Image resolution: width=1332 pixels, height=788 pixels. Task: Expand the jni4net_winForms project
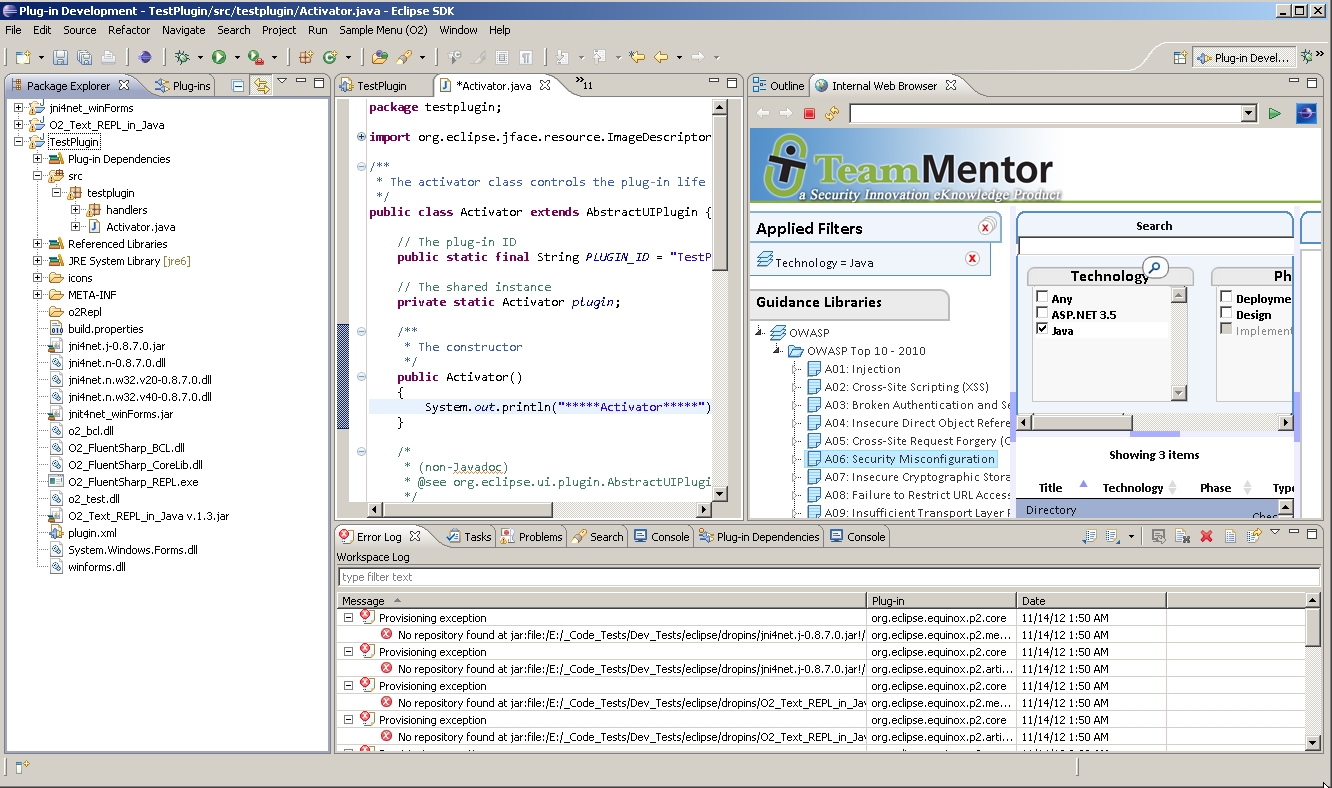point(19,108)
